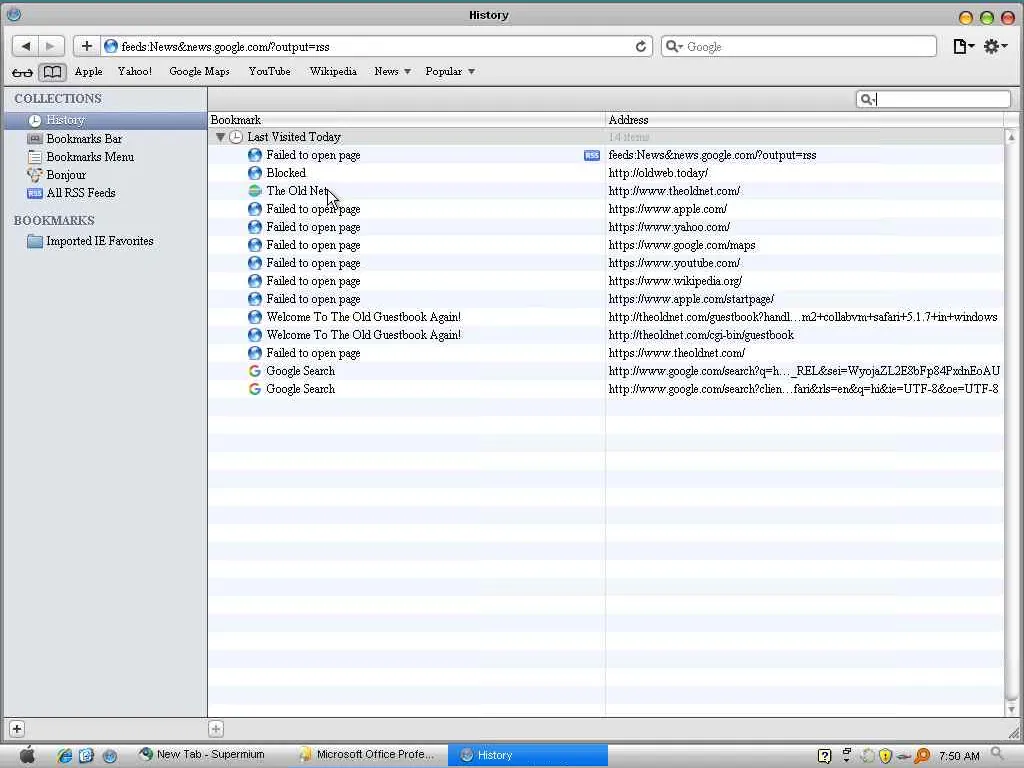Viewport: 1024px width, 768px height.
Task: Select the https://www.yahoo.com/ address row
Action: [x=606, y=227]
